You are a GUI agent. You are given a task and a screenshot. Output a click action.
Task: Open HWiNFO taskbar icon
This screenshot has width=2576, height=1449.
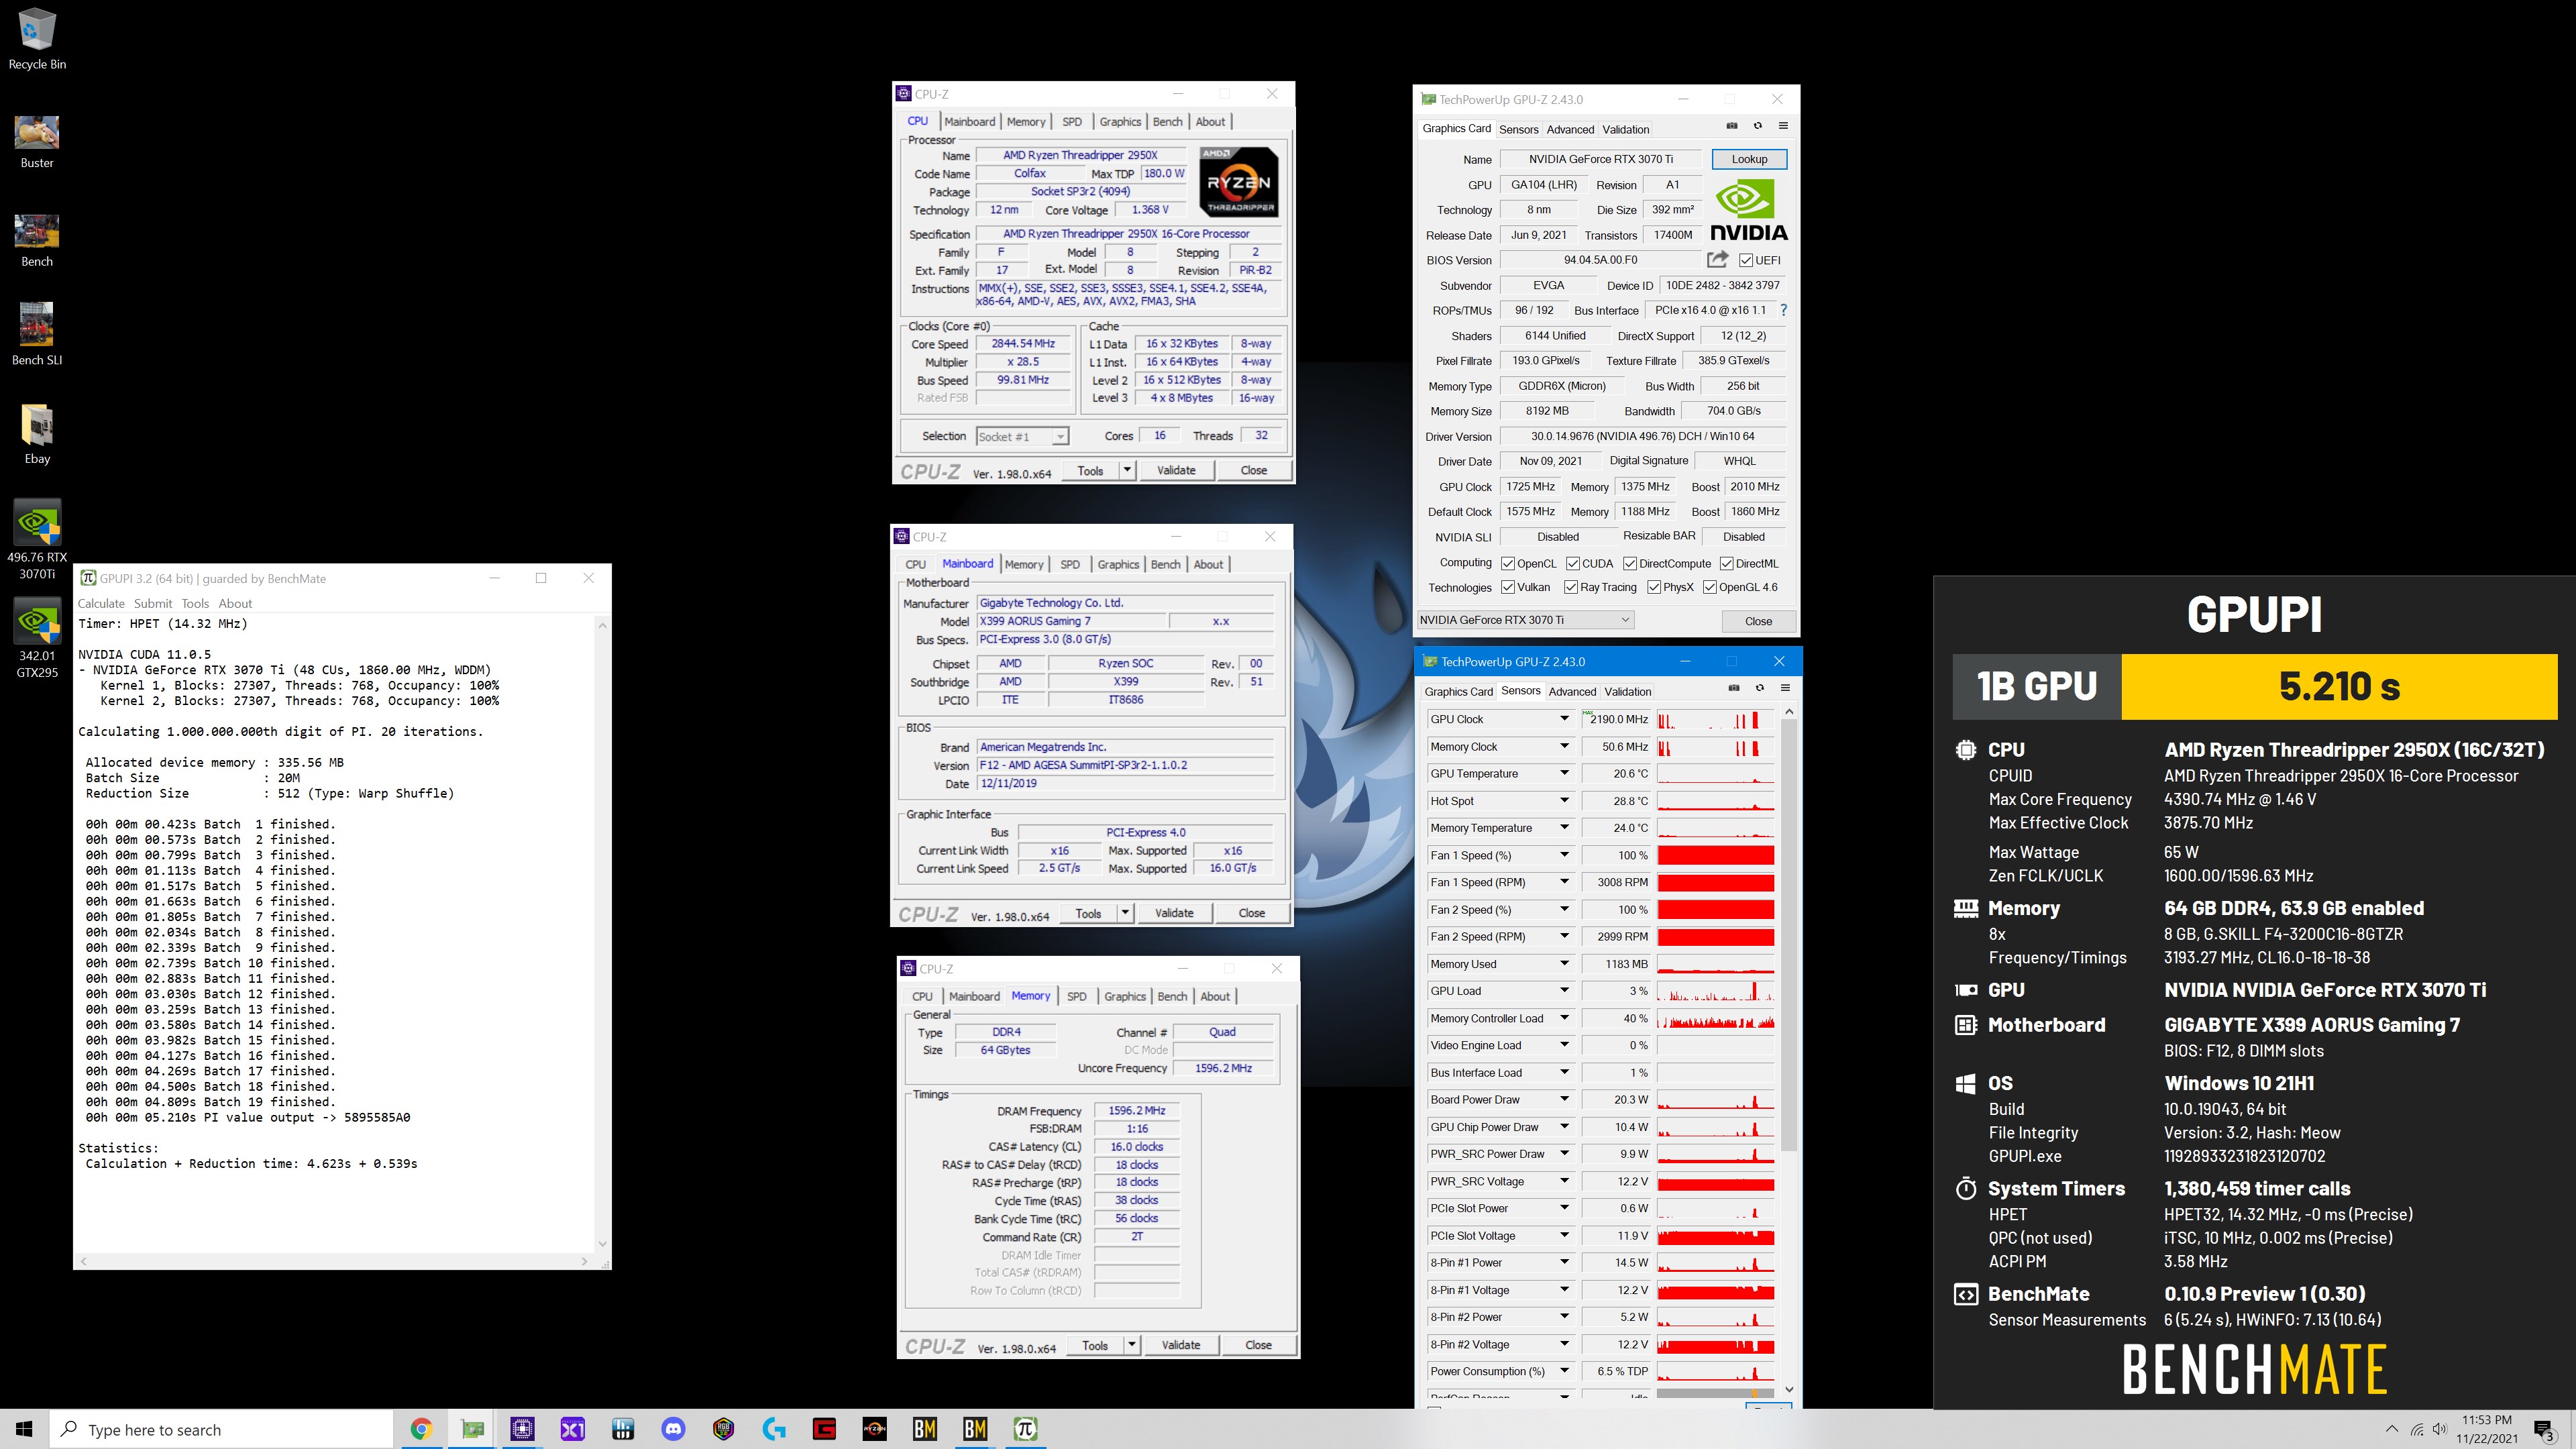click(623, 1429)
